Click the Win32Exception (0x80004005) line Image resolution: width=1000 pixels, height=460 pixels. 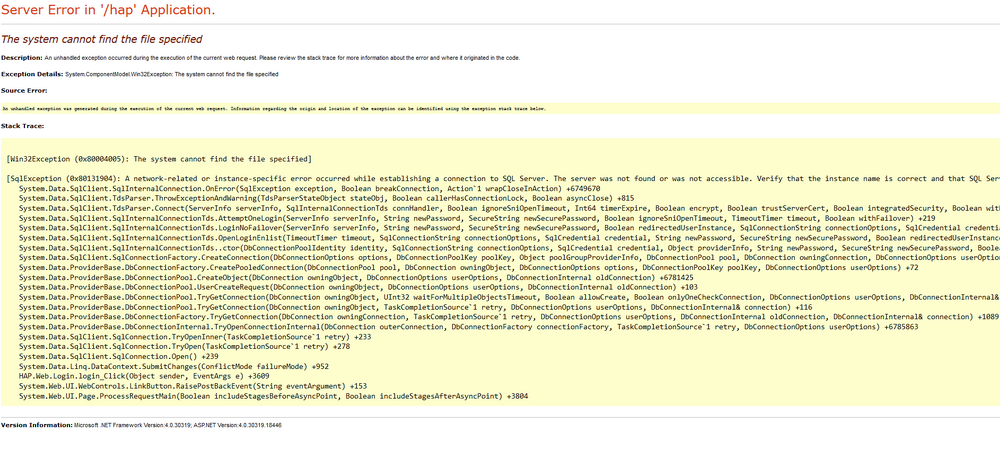tap(158, 158)
